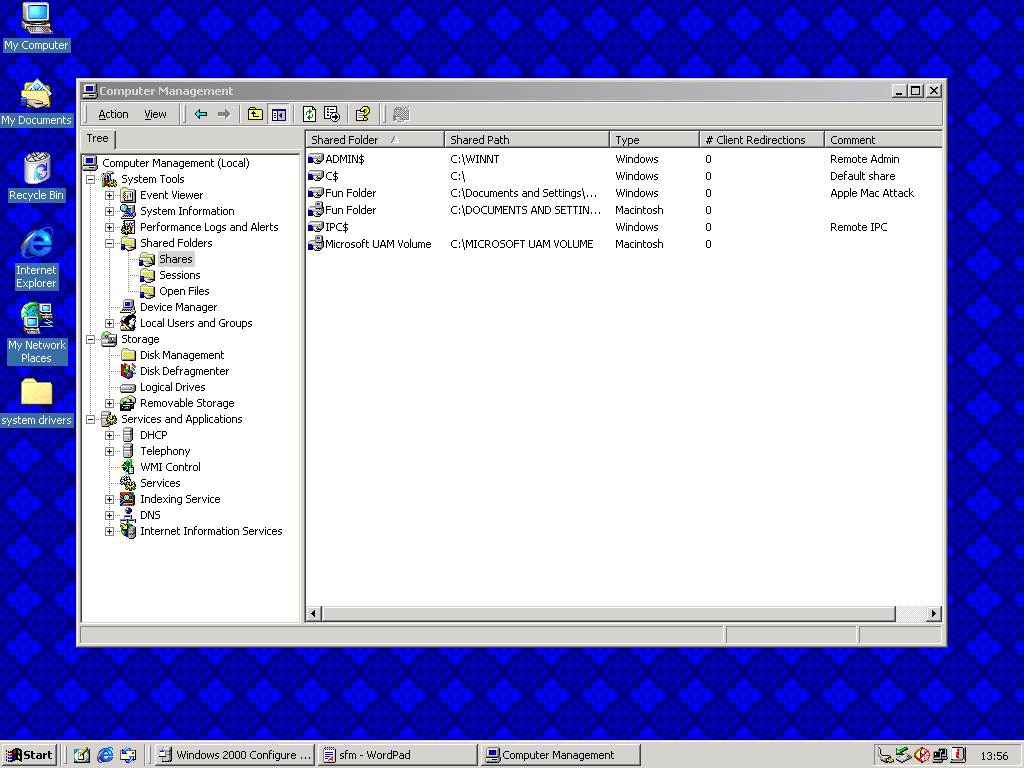This screenshot has width=1024, height=768.
Task: Click the two-computers network tray icon
Action: (x=940, y=755)
